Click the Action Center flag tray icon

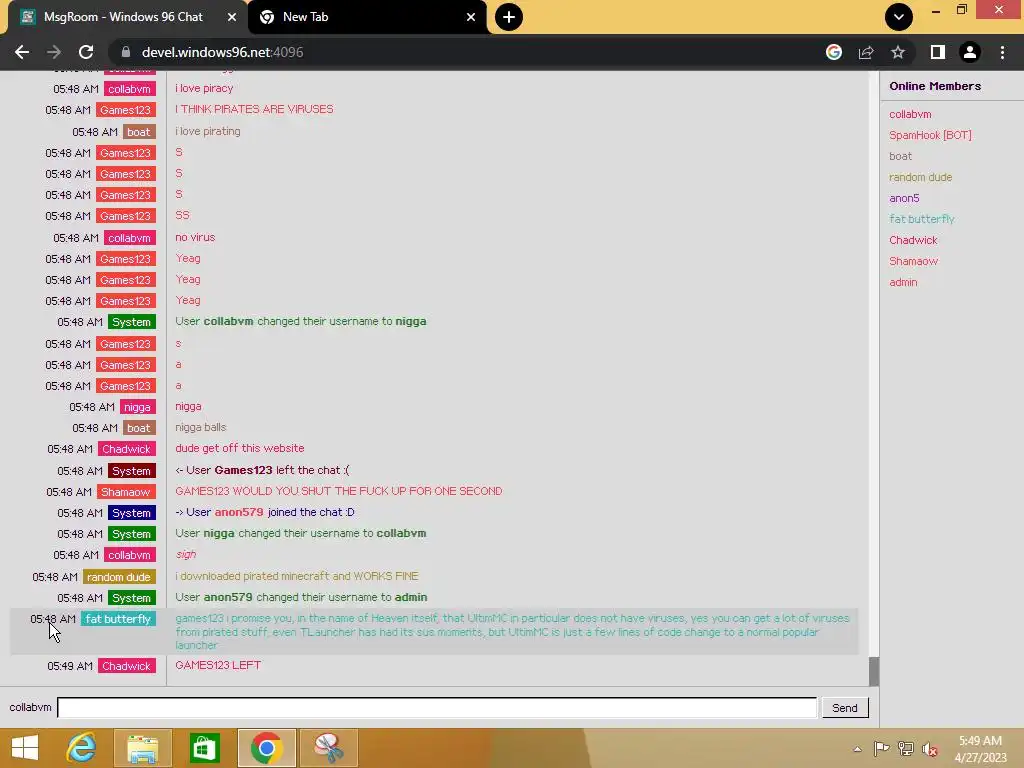[x=881, y=749]
